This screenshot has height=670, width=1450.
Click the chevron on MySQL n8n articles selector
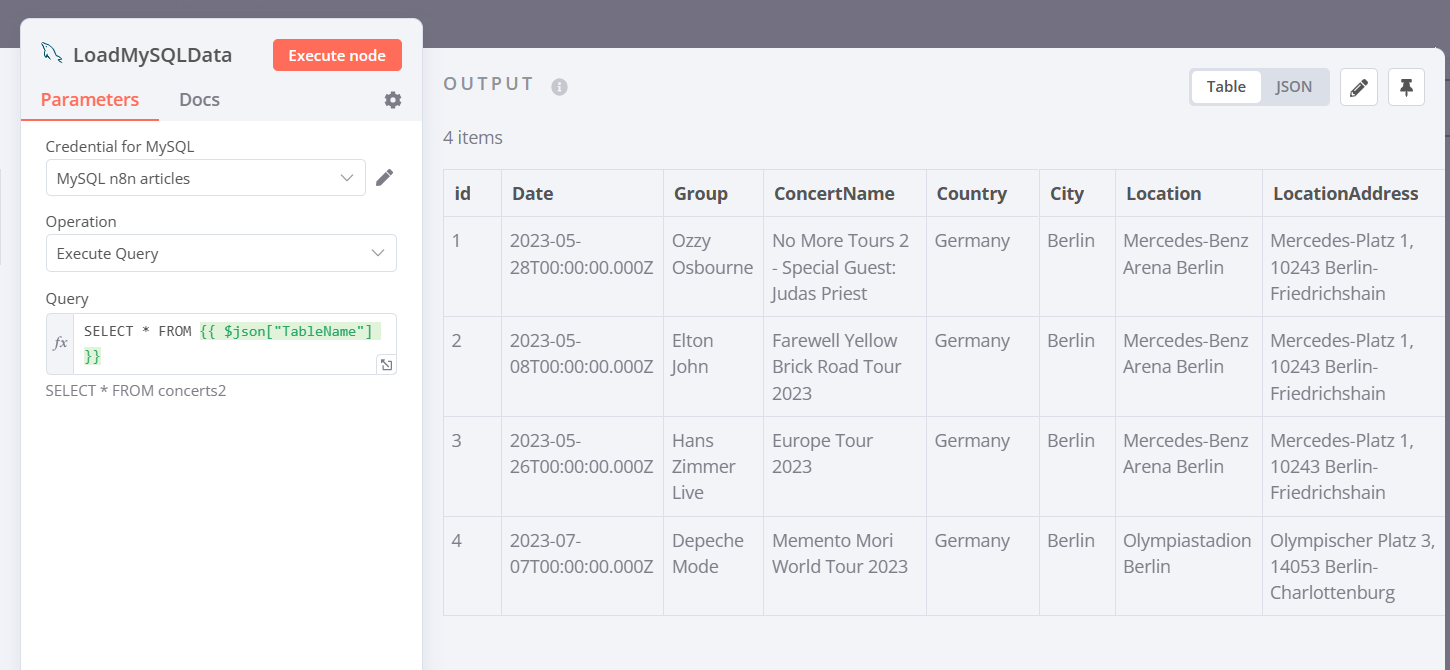(x=347, y=177)
